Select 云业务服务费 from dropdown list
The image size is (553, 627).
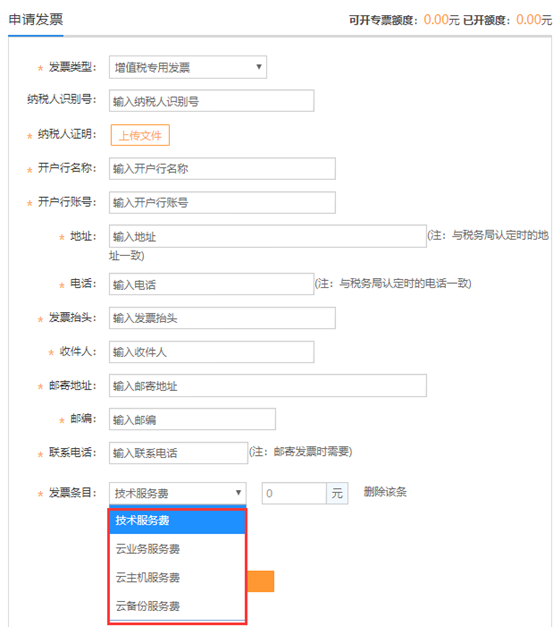177,549
